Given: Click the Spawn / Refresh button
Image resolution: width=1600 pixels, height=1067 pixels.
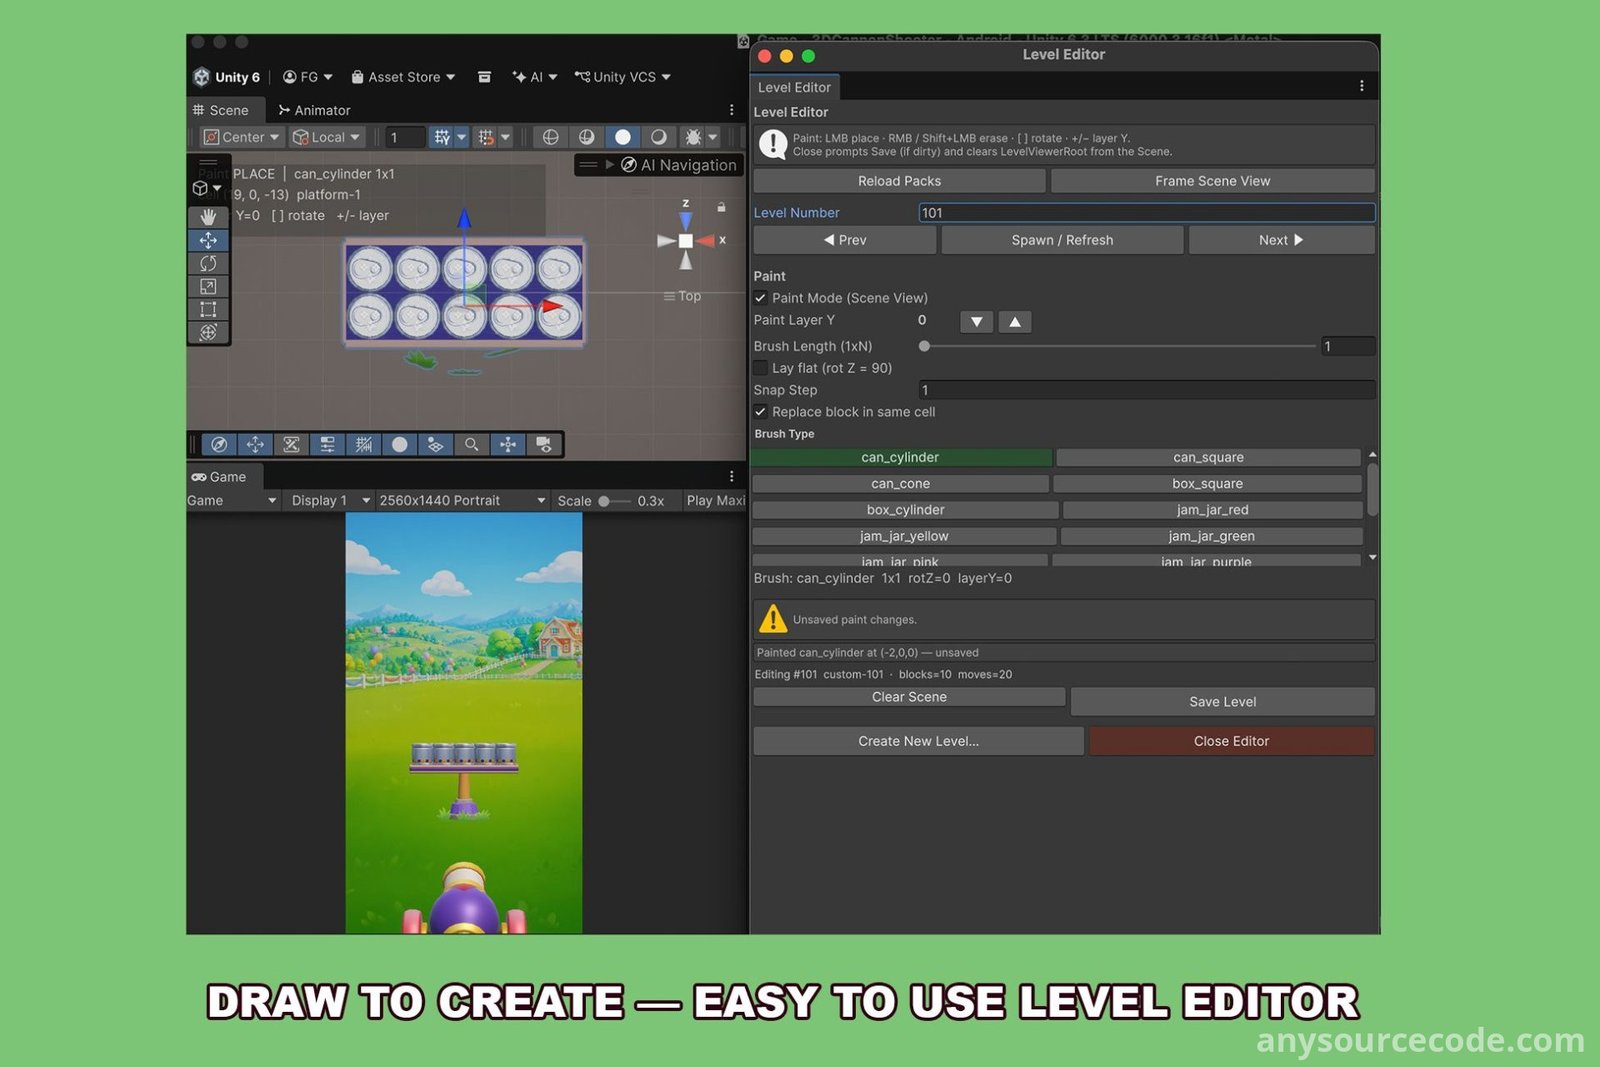Looking at the screenshot, I should pyautogui.click(x=1062, y=240).
